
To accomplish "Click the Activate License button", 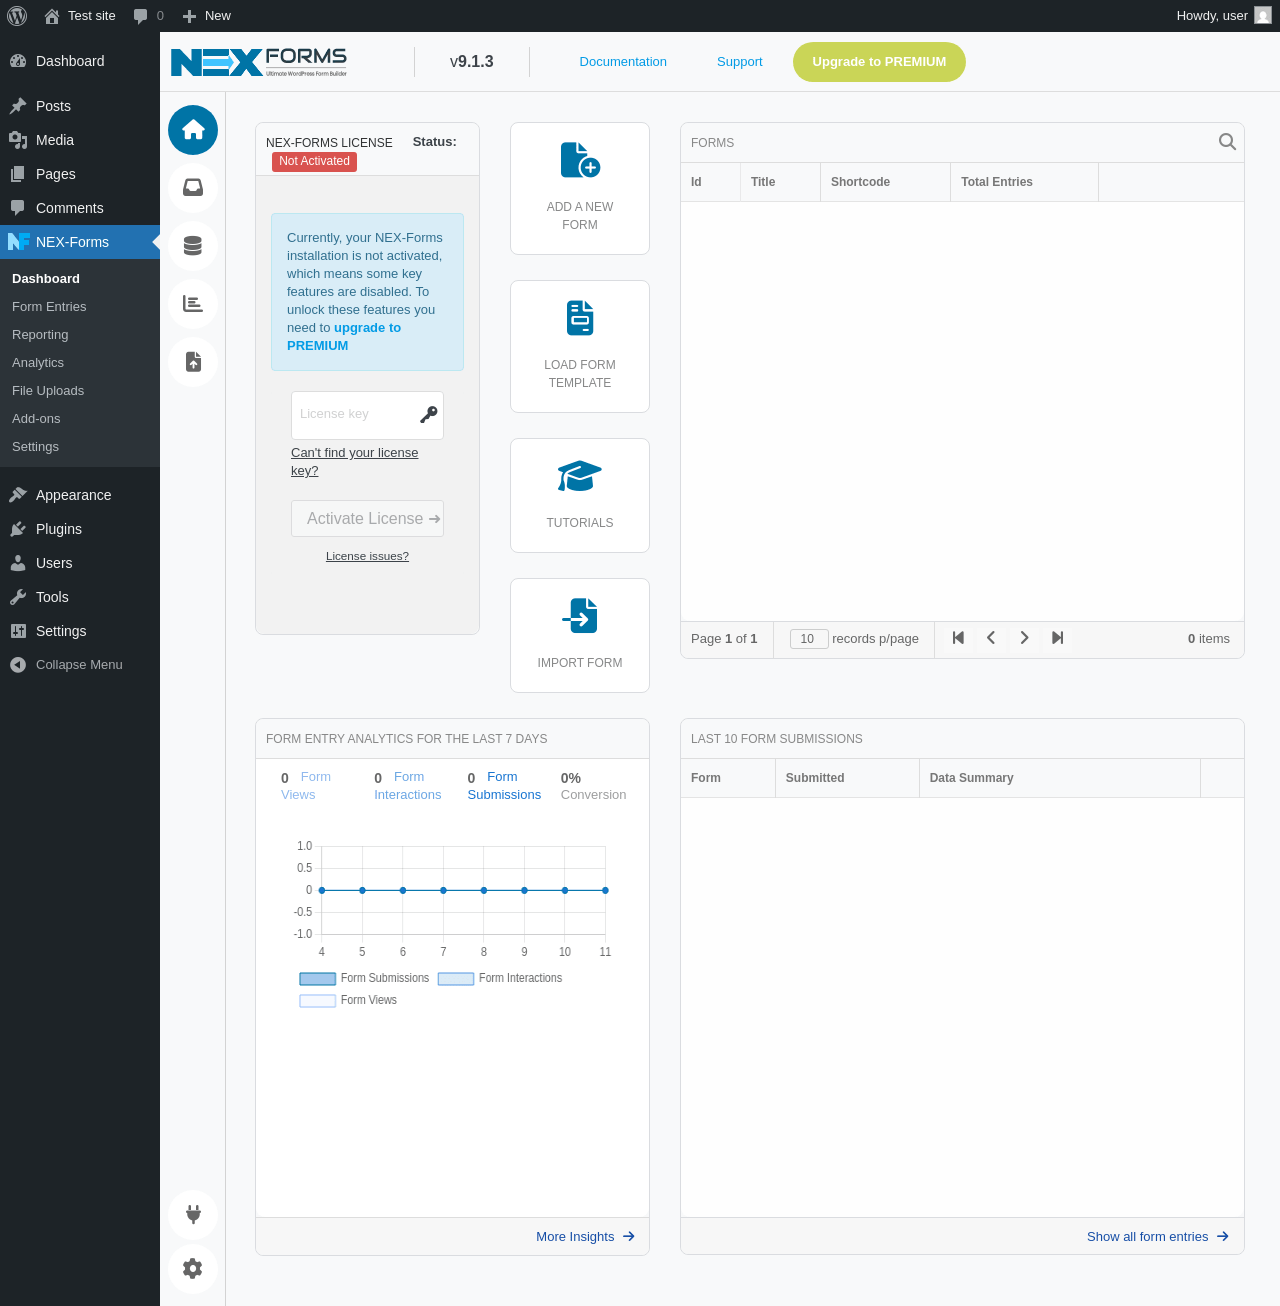I will point(367,519).
